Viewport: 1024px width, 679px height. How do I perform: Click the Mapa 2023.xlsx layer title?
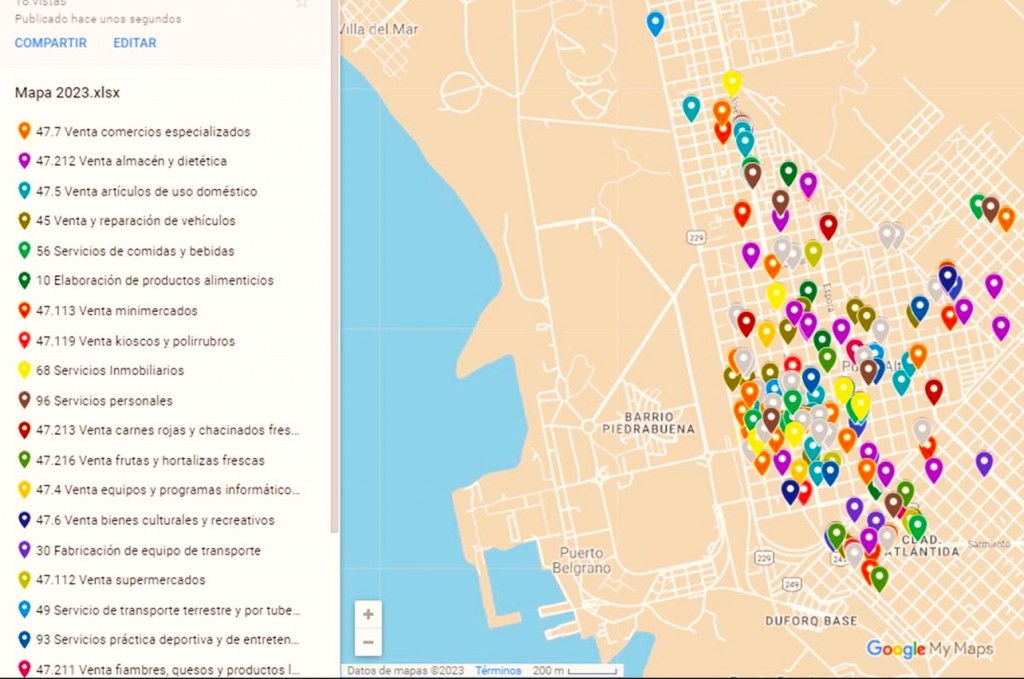click(67, 93)
